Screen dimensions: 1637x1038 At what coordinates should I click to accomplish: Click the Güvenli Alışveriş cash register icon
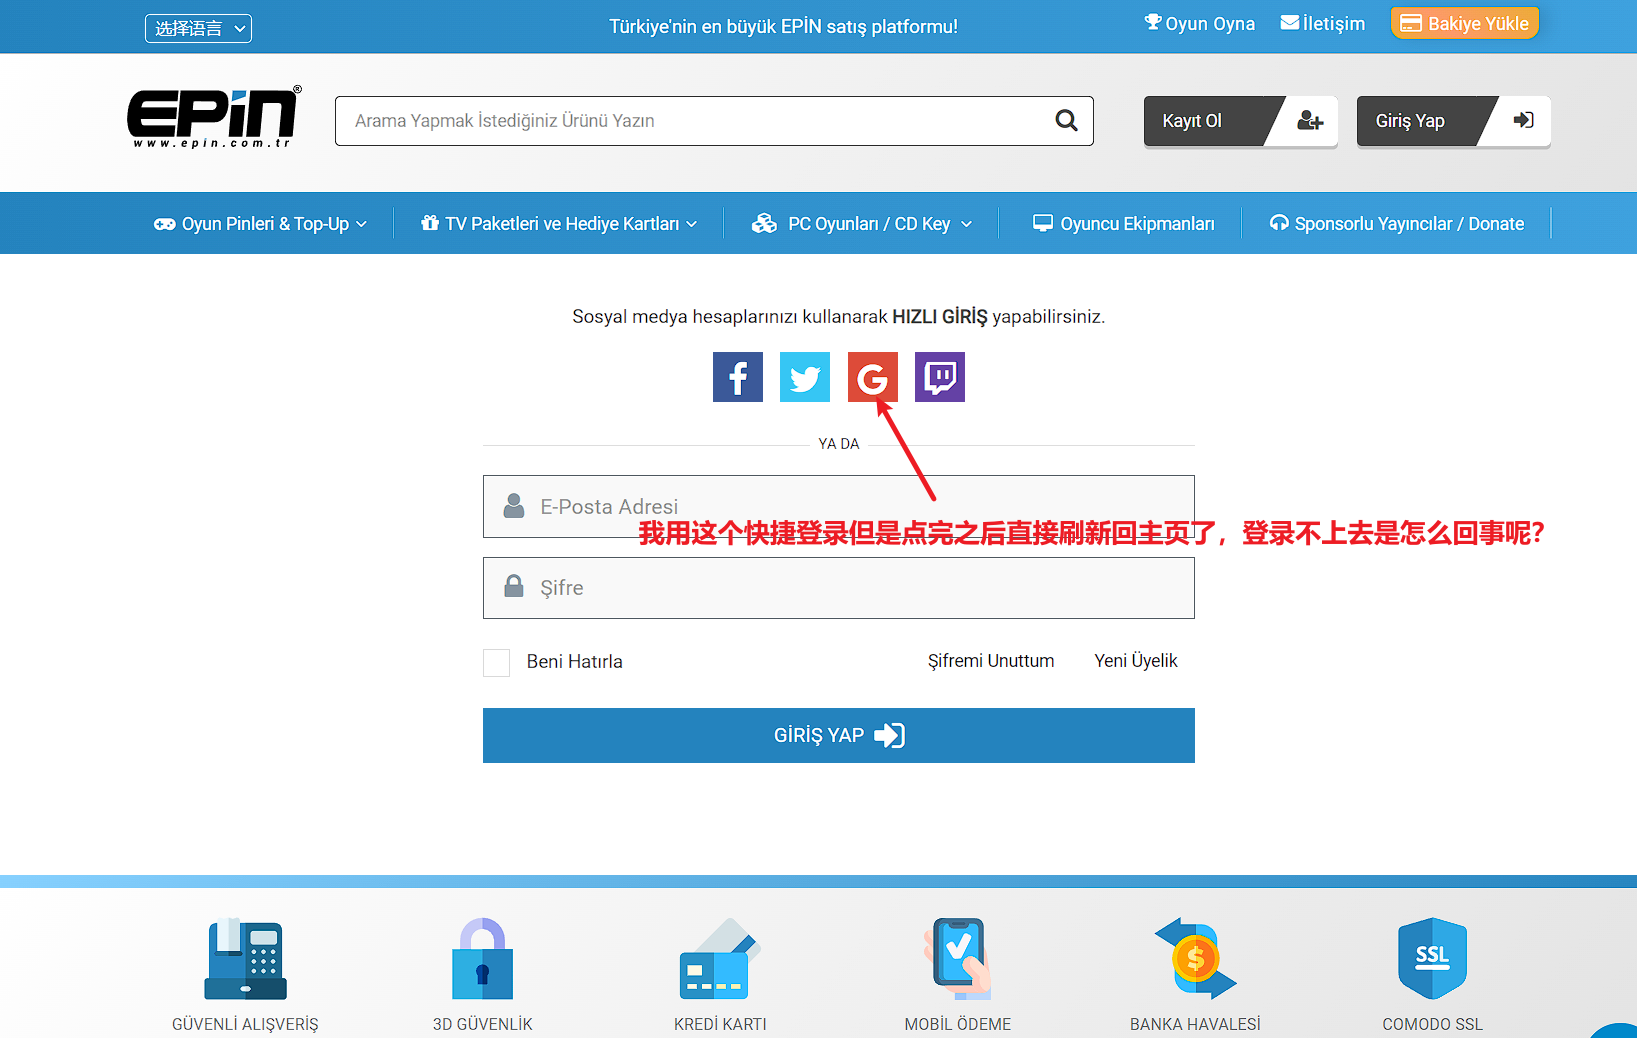[246, 959]
